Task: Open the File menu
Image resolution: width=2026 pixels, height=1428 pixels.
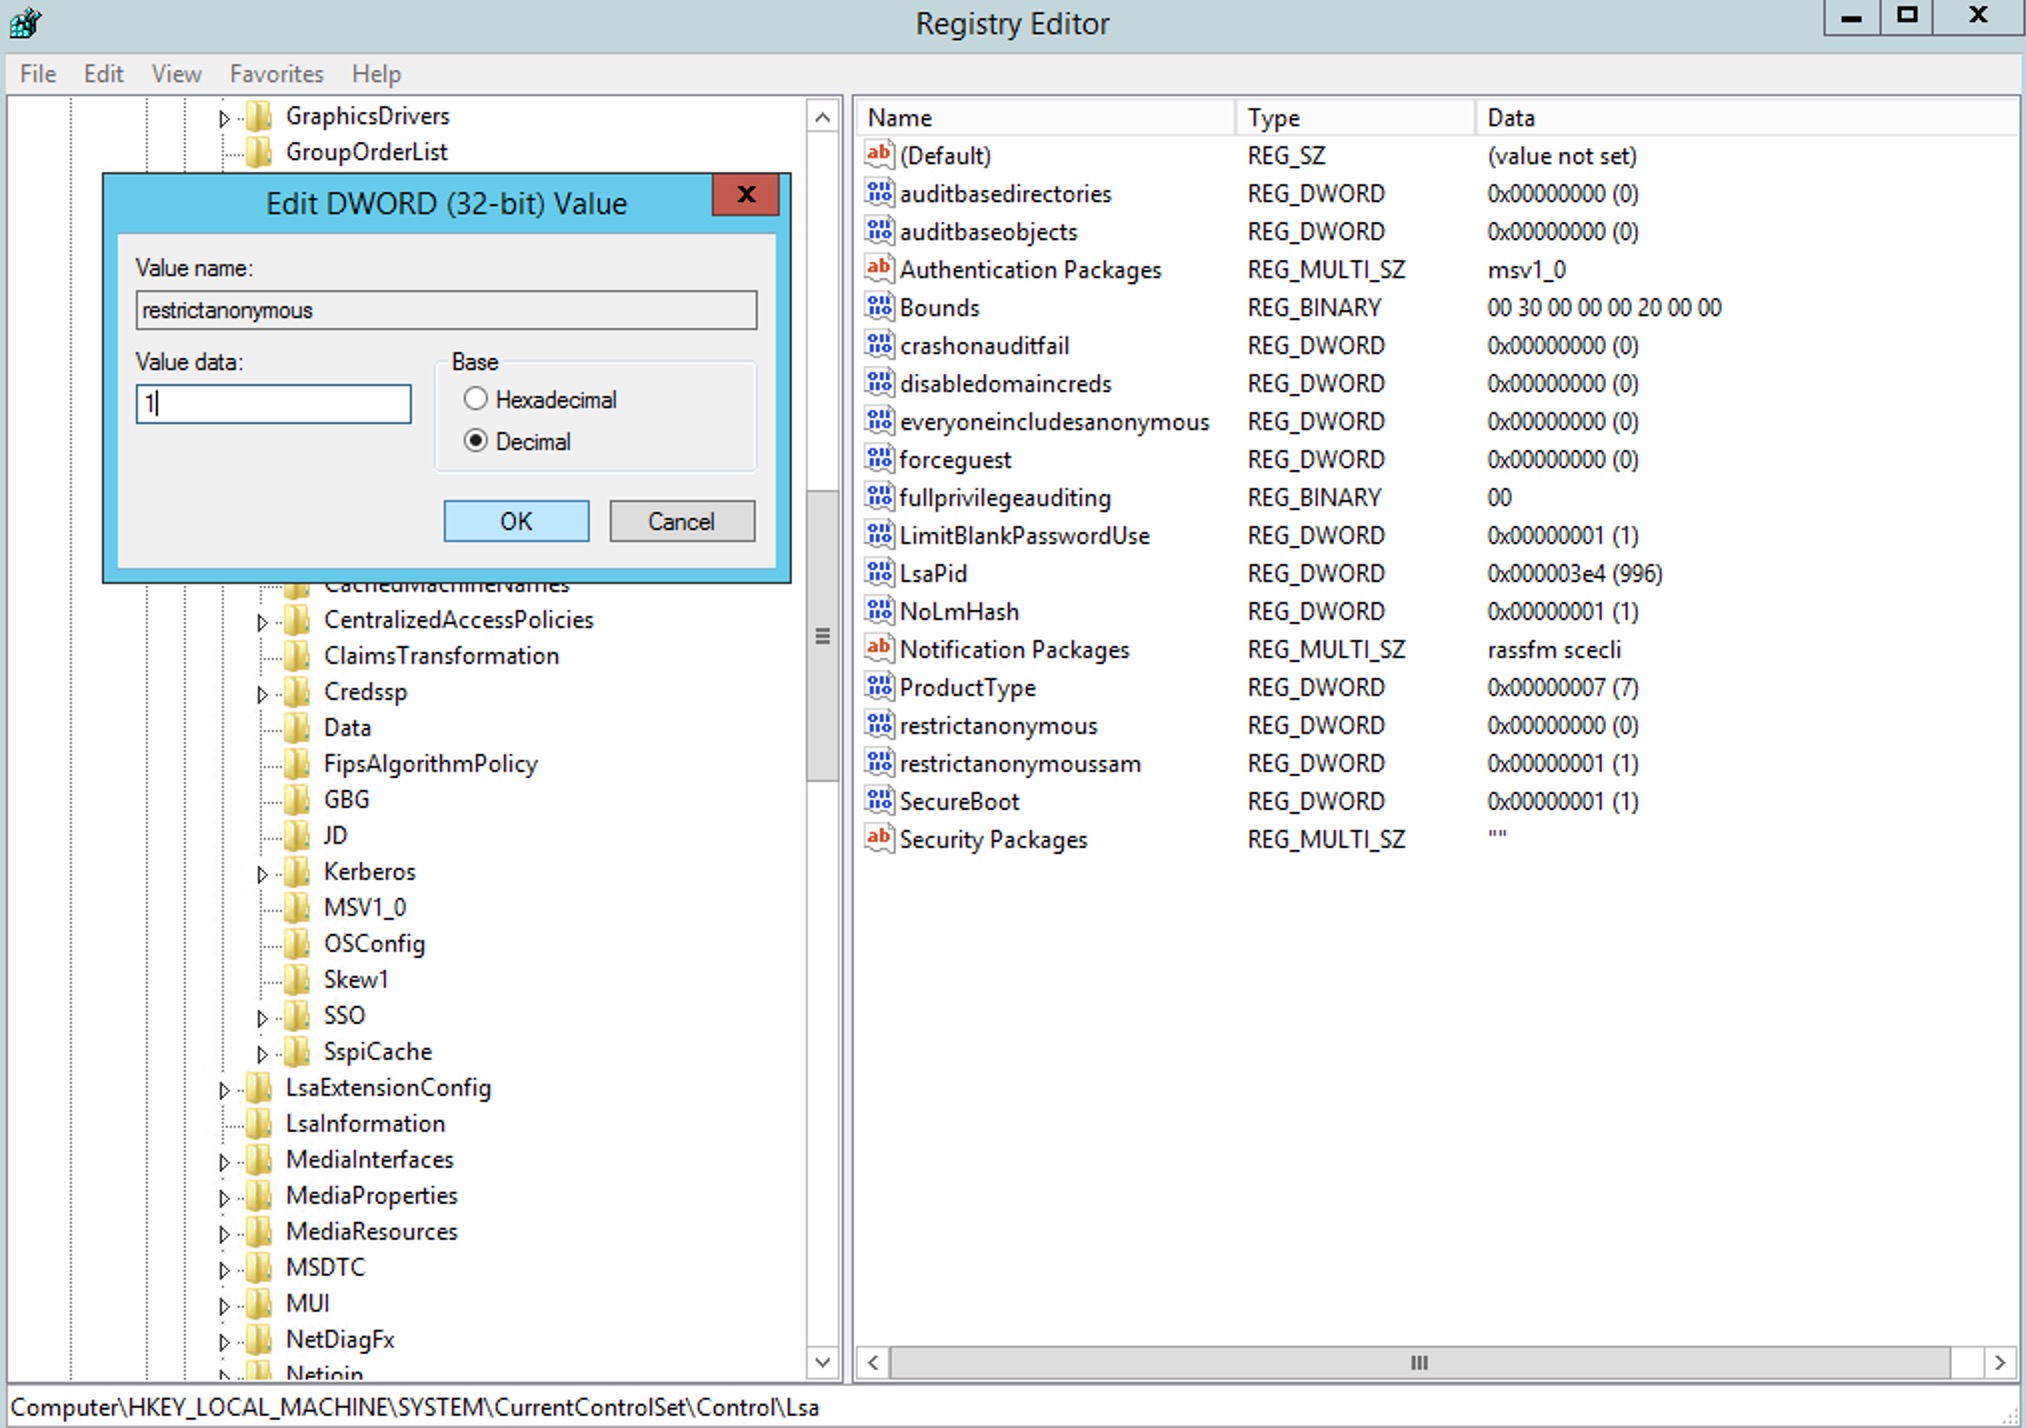Action: point(38,74)
